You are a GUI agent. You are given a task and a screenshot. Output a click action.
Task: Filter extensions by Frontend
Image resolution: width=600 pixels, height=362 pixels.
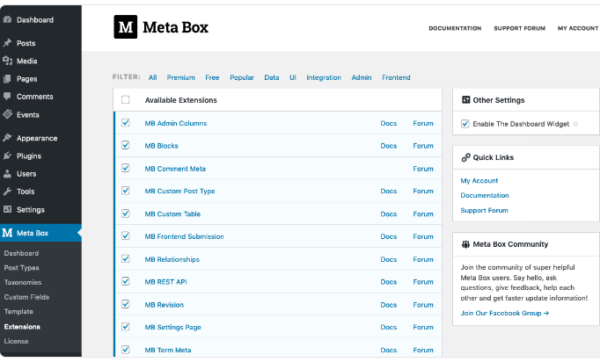(396, 77)
